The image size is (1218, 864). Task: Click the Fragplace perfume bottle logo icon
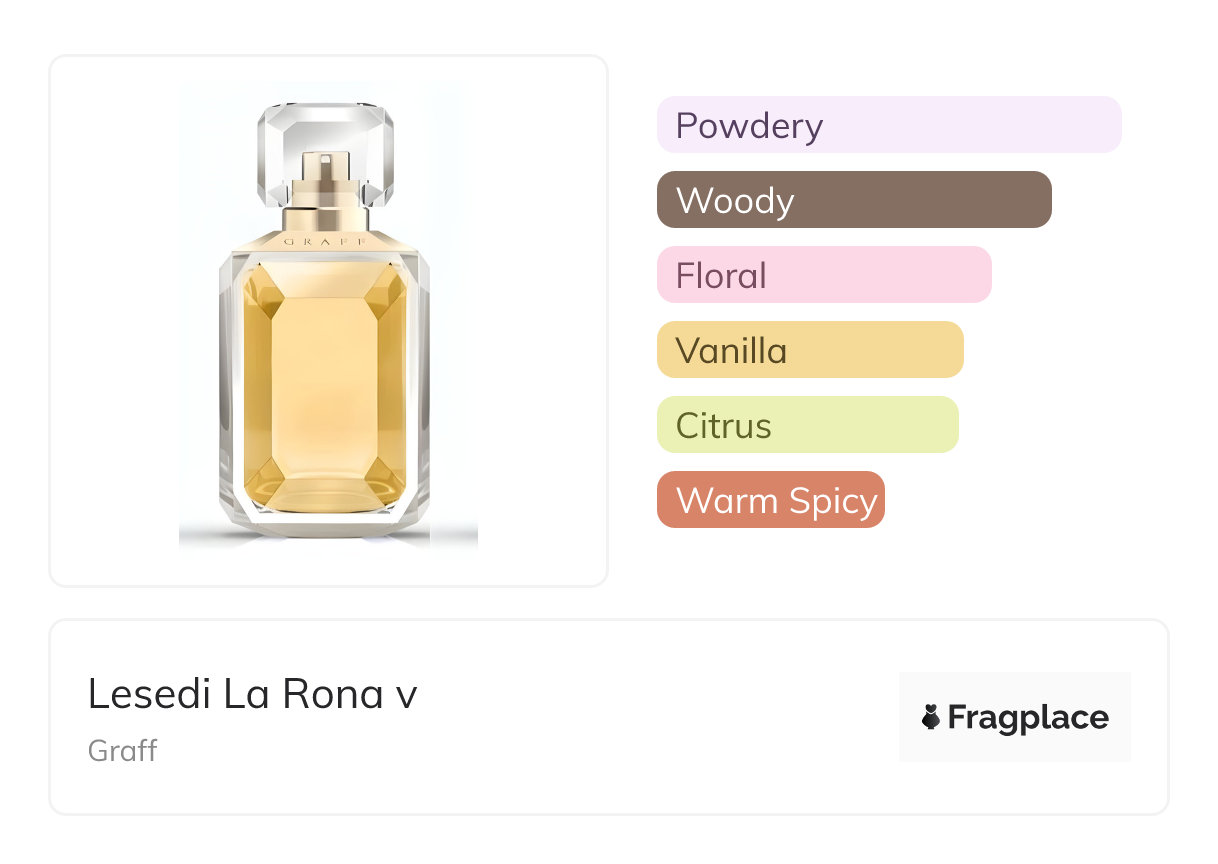click(x=931, y=717)
